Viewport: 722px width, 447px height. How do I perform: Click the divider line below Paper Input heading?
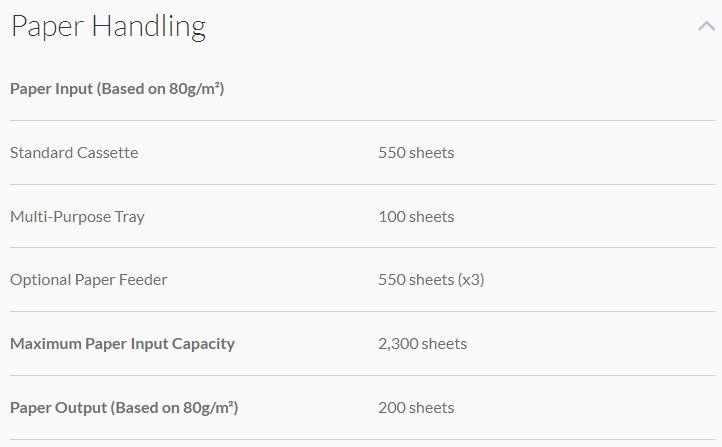pyautogui.click(x=362, y=121)
